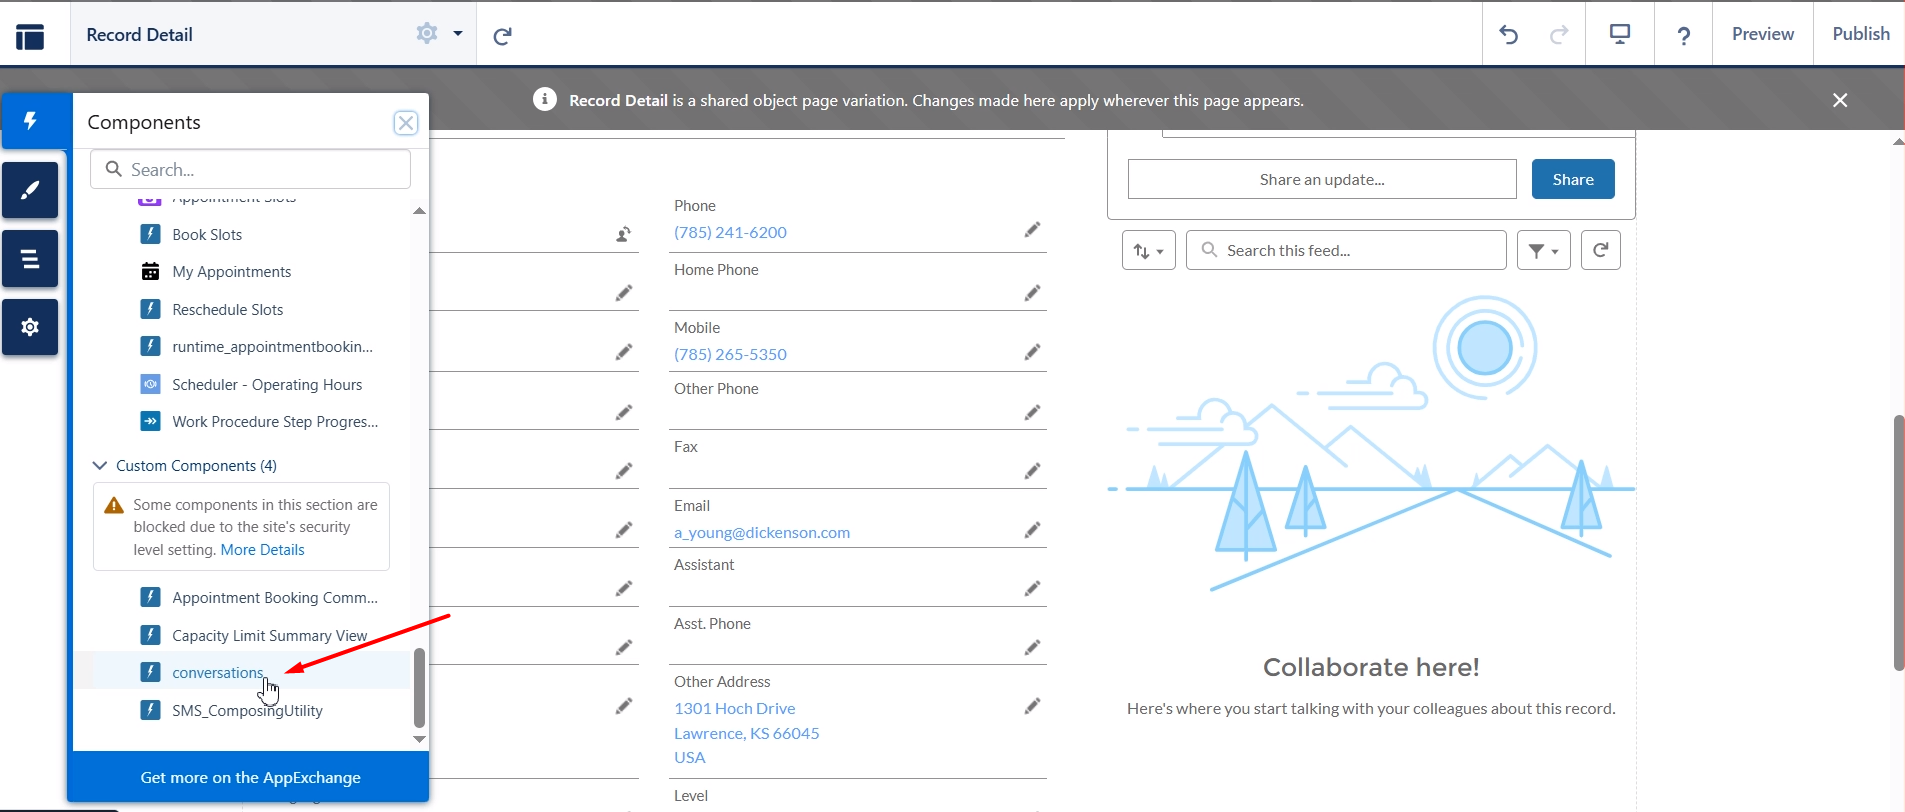The image size is (1905, 812).
Task: Select the conversations custom component
Action: click(218, 673)
